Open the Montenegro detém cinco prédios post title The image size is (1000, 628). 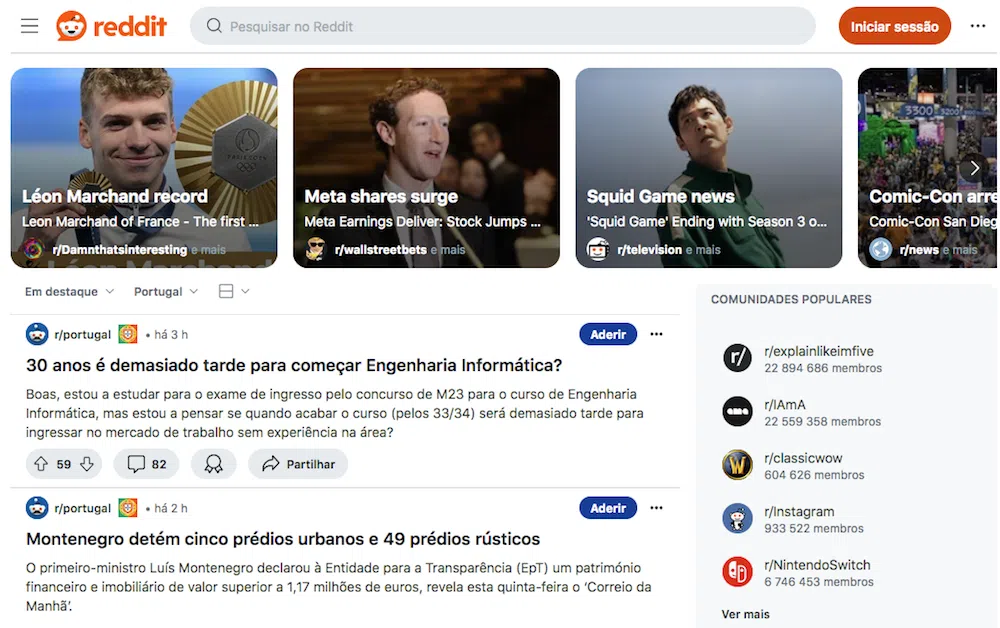(x=283, y=539)
